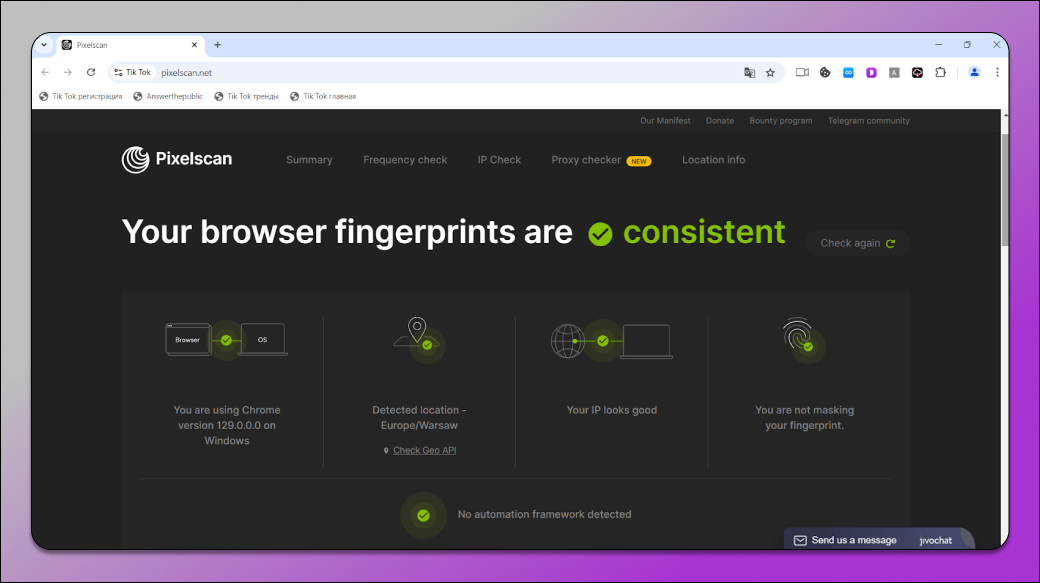Image resolution: width=1040 pixels, height=583 pixels.
Task: Follow the Check Geo API link
Action: pos(424,451)
